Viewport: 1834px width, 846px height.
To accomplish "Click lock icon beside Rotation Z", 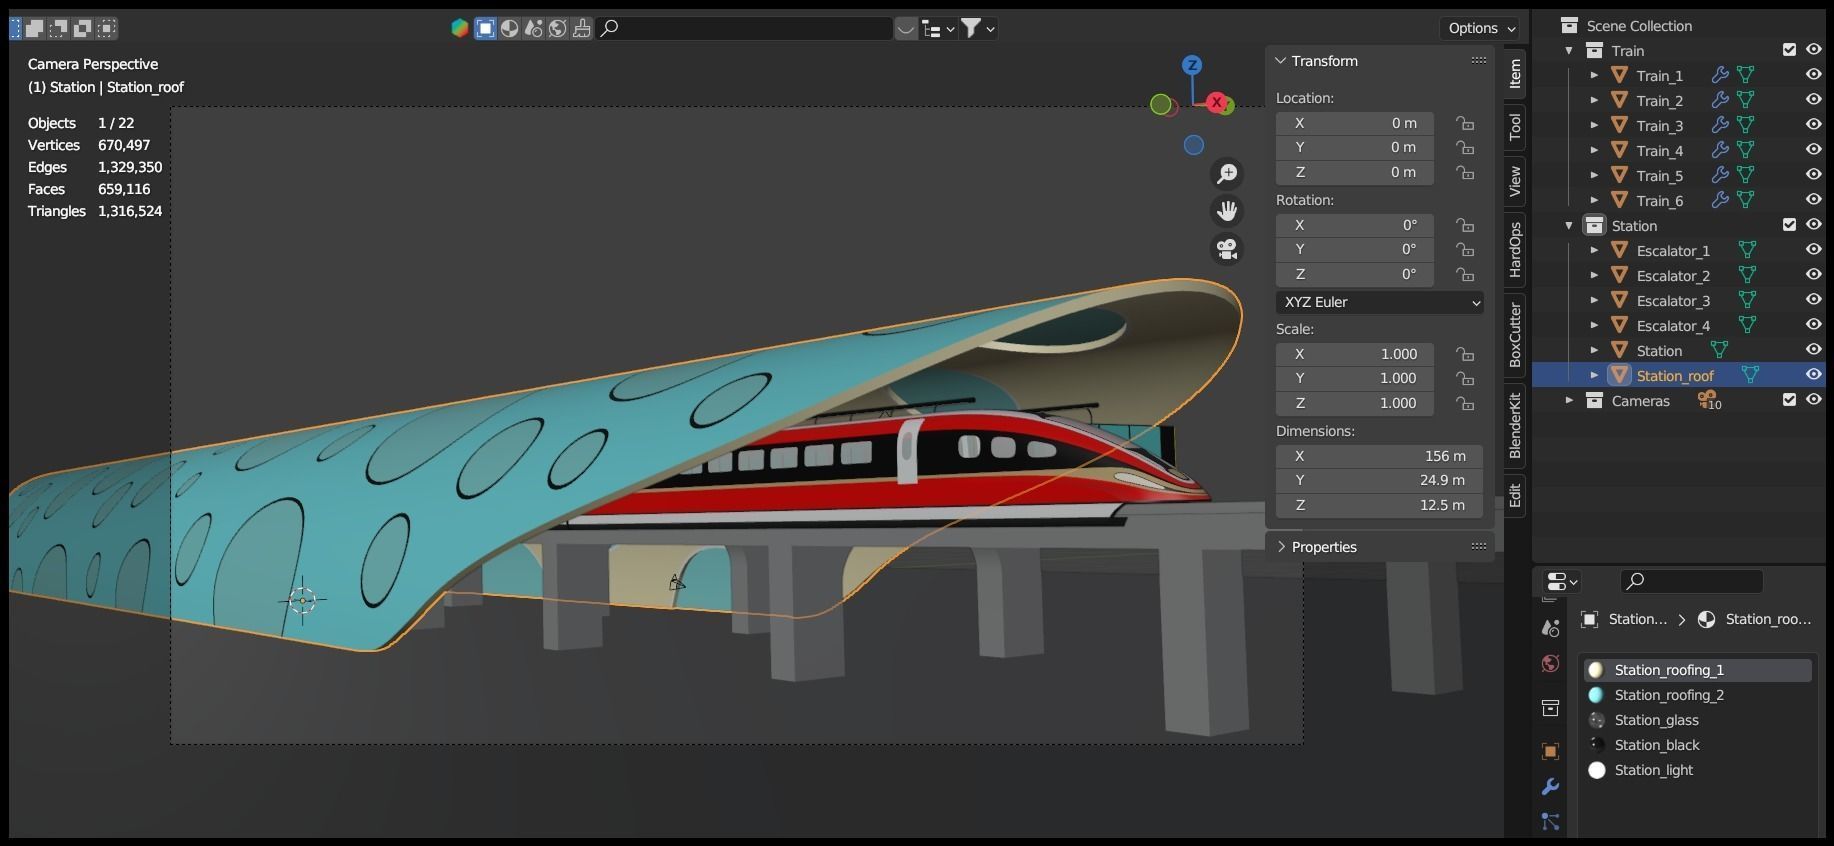I will (1465, 274).
